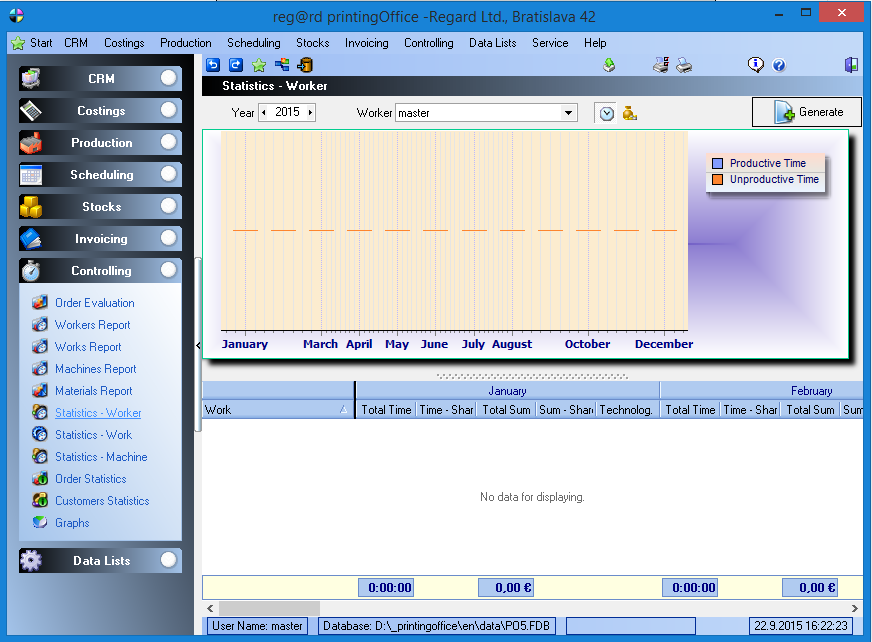Click the green favorites star icon in toolbar
This screenshot has width=872, height=642.
[259, 65]
